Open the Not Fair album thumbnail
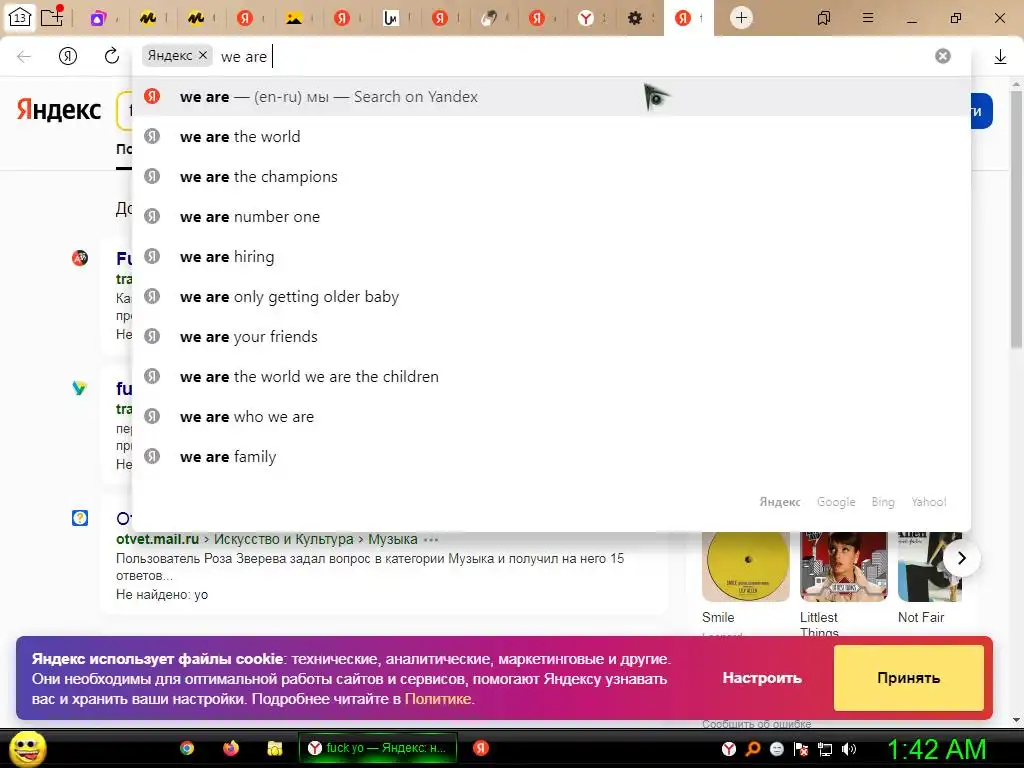Image resolution: width=1024 pixels, height=768 pixels. (x=930, y=566)
